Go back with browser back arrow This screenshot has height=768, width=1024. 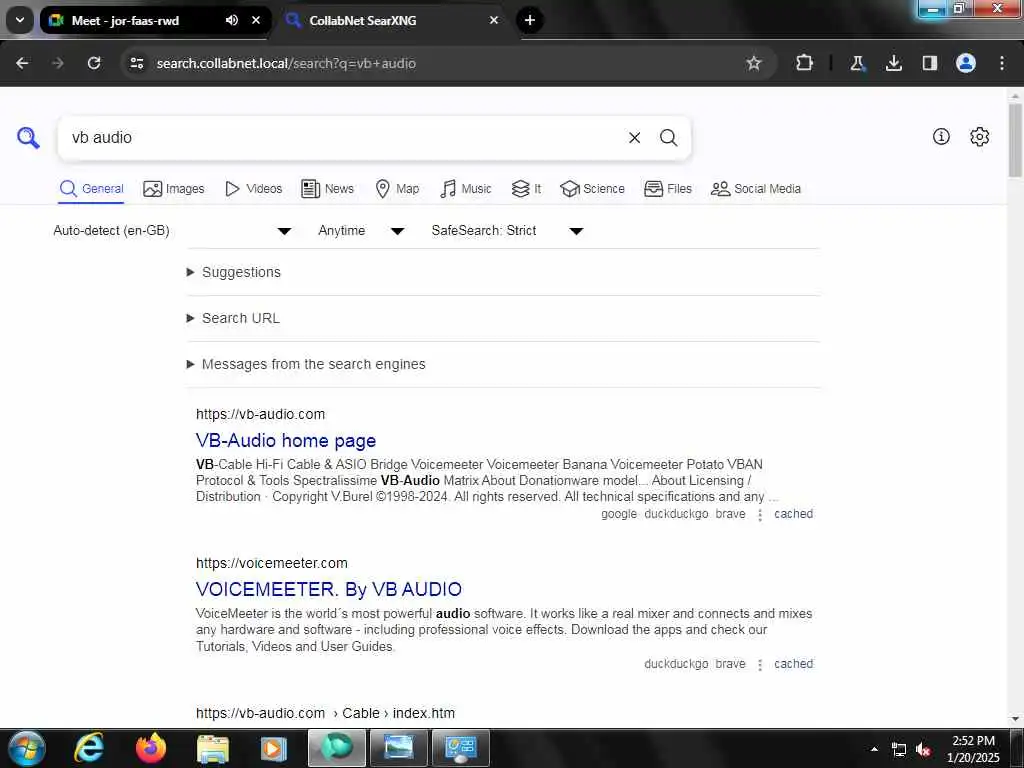coord(22,63)
